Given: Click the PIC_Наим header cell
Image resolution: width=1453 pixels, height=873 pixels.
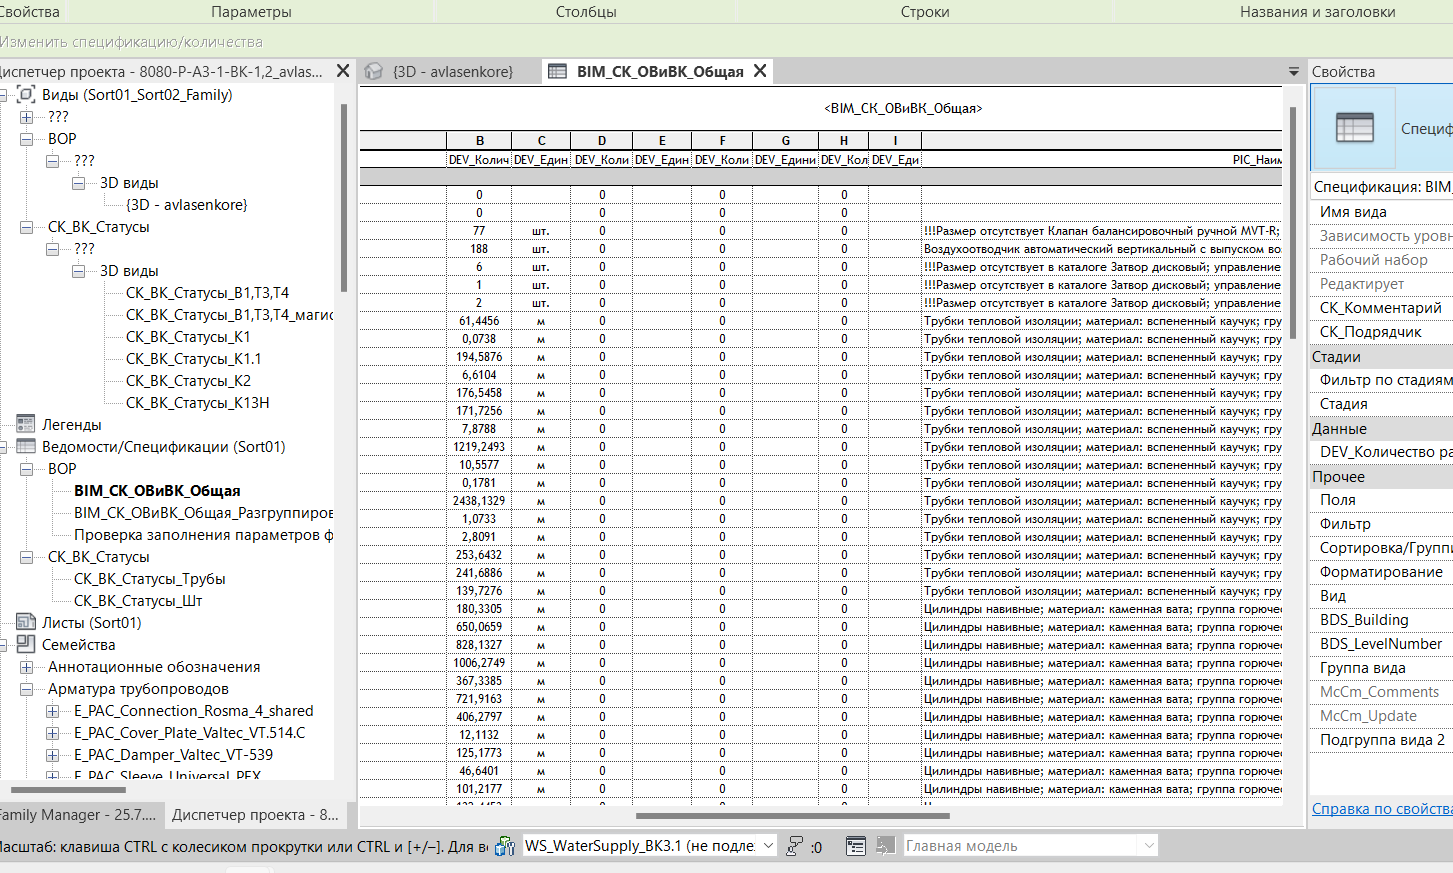Looking at the screenshot, I should pos(1101,159).
